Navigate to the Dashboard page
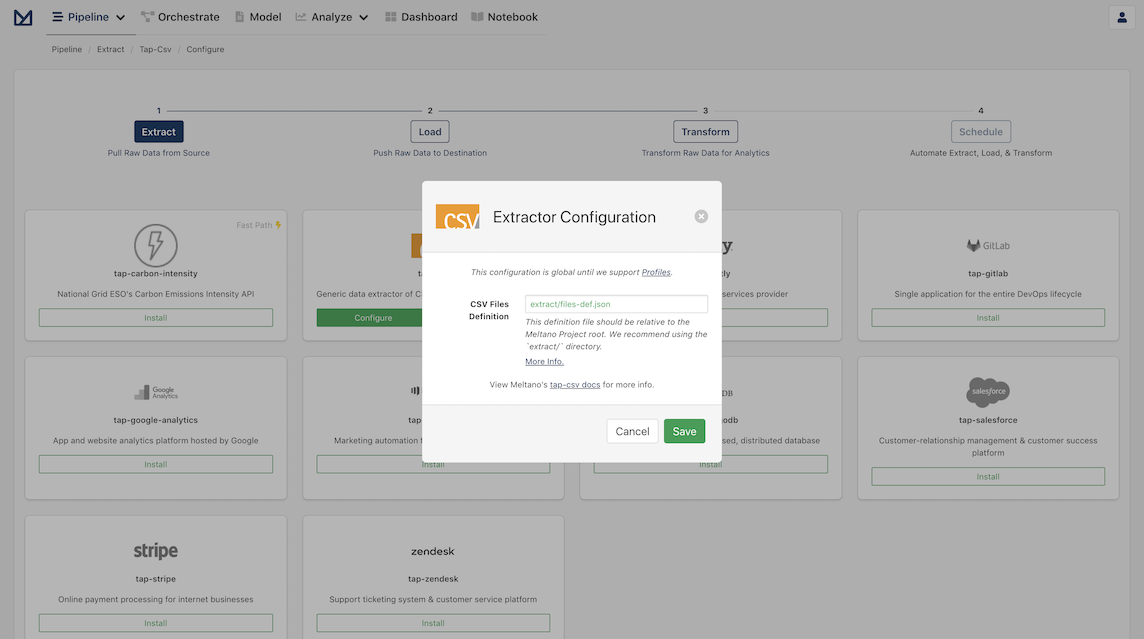This screenshot has width=1144, height=639. point(421,17)
